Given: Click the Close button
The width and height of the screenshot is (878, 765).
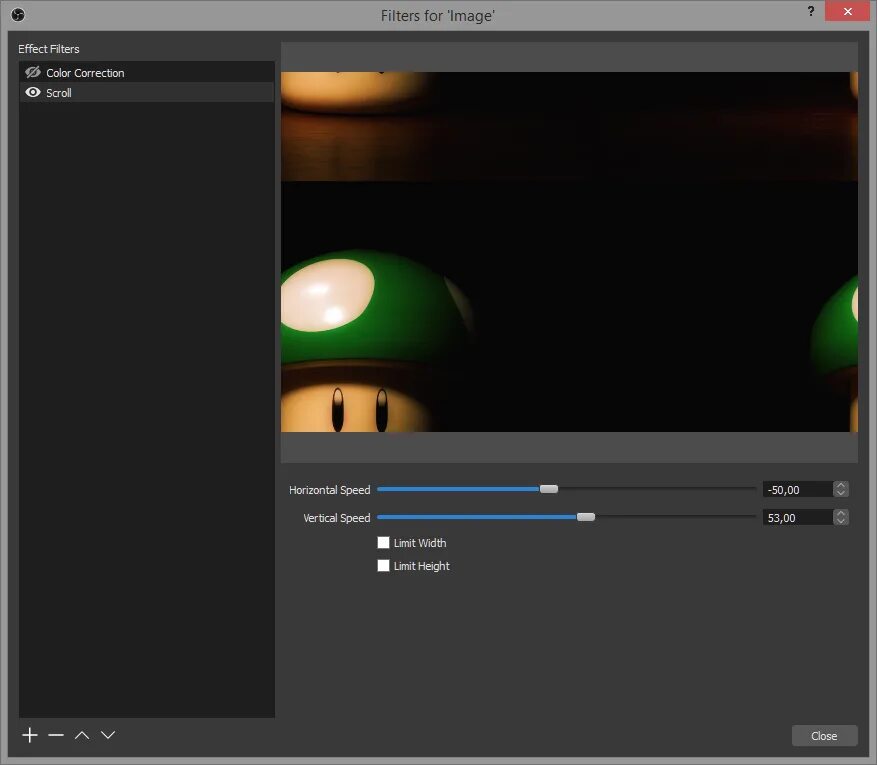Looking at the screenshot, I should (824, 735).
